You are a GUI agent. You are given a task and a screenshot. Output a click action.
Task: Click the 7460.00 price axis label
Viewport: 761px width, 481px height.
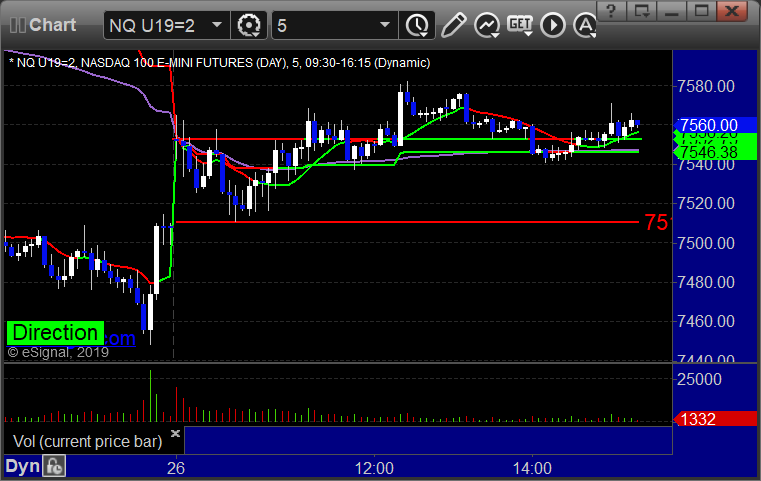click(706, 321)
